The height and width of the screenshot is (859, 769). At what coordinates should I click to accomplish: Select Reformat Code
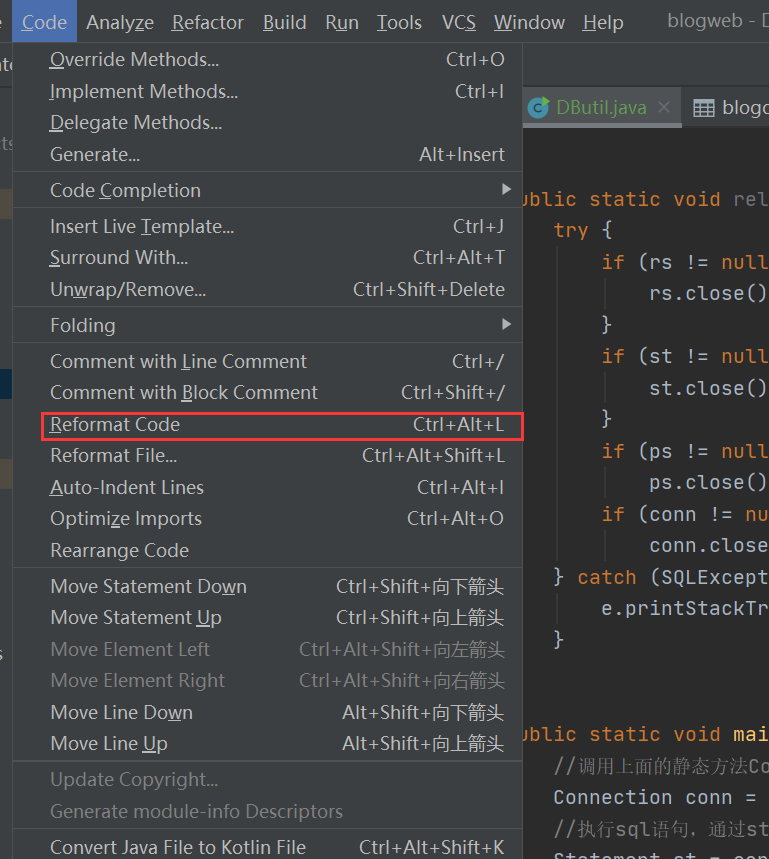pos(113,424)
